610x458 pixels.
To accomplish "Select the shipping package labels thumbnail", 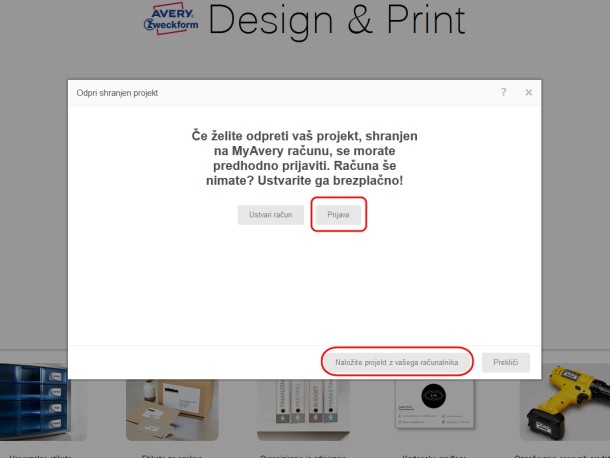I will 172,410.
